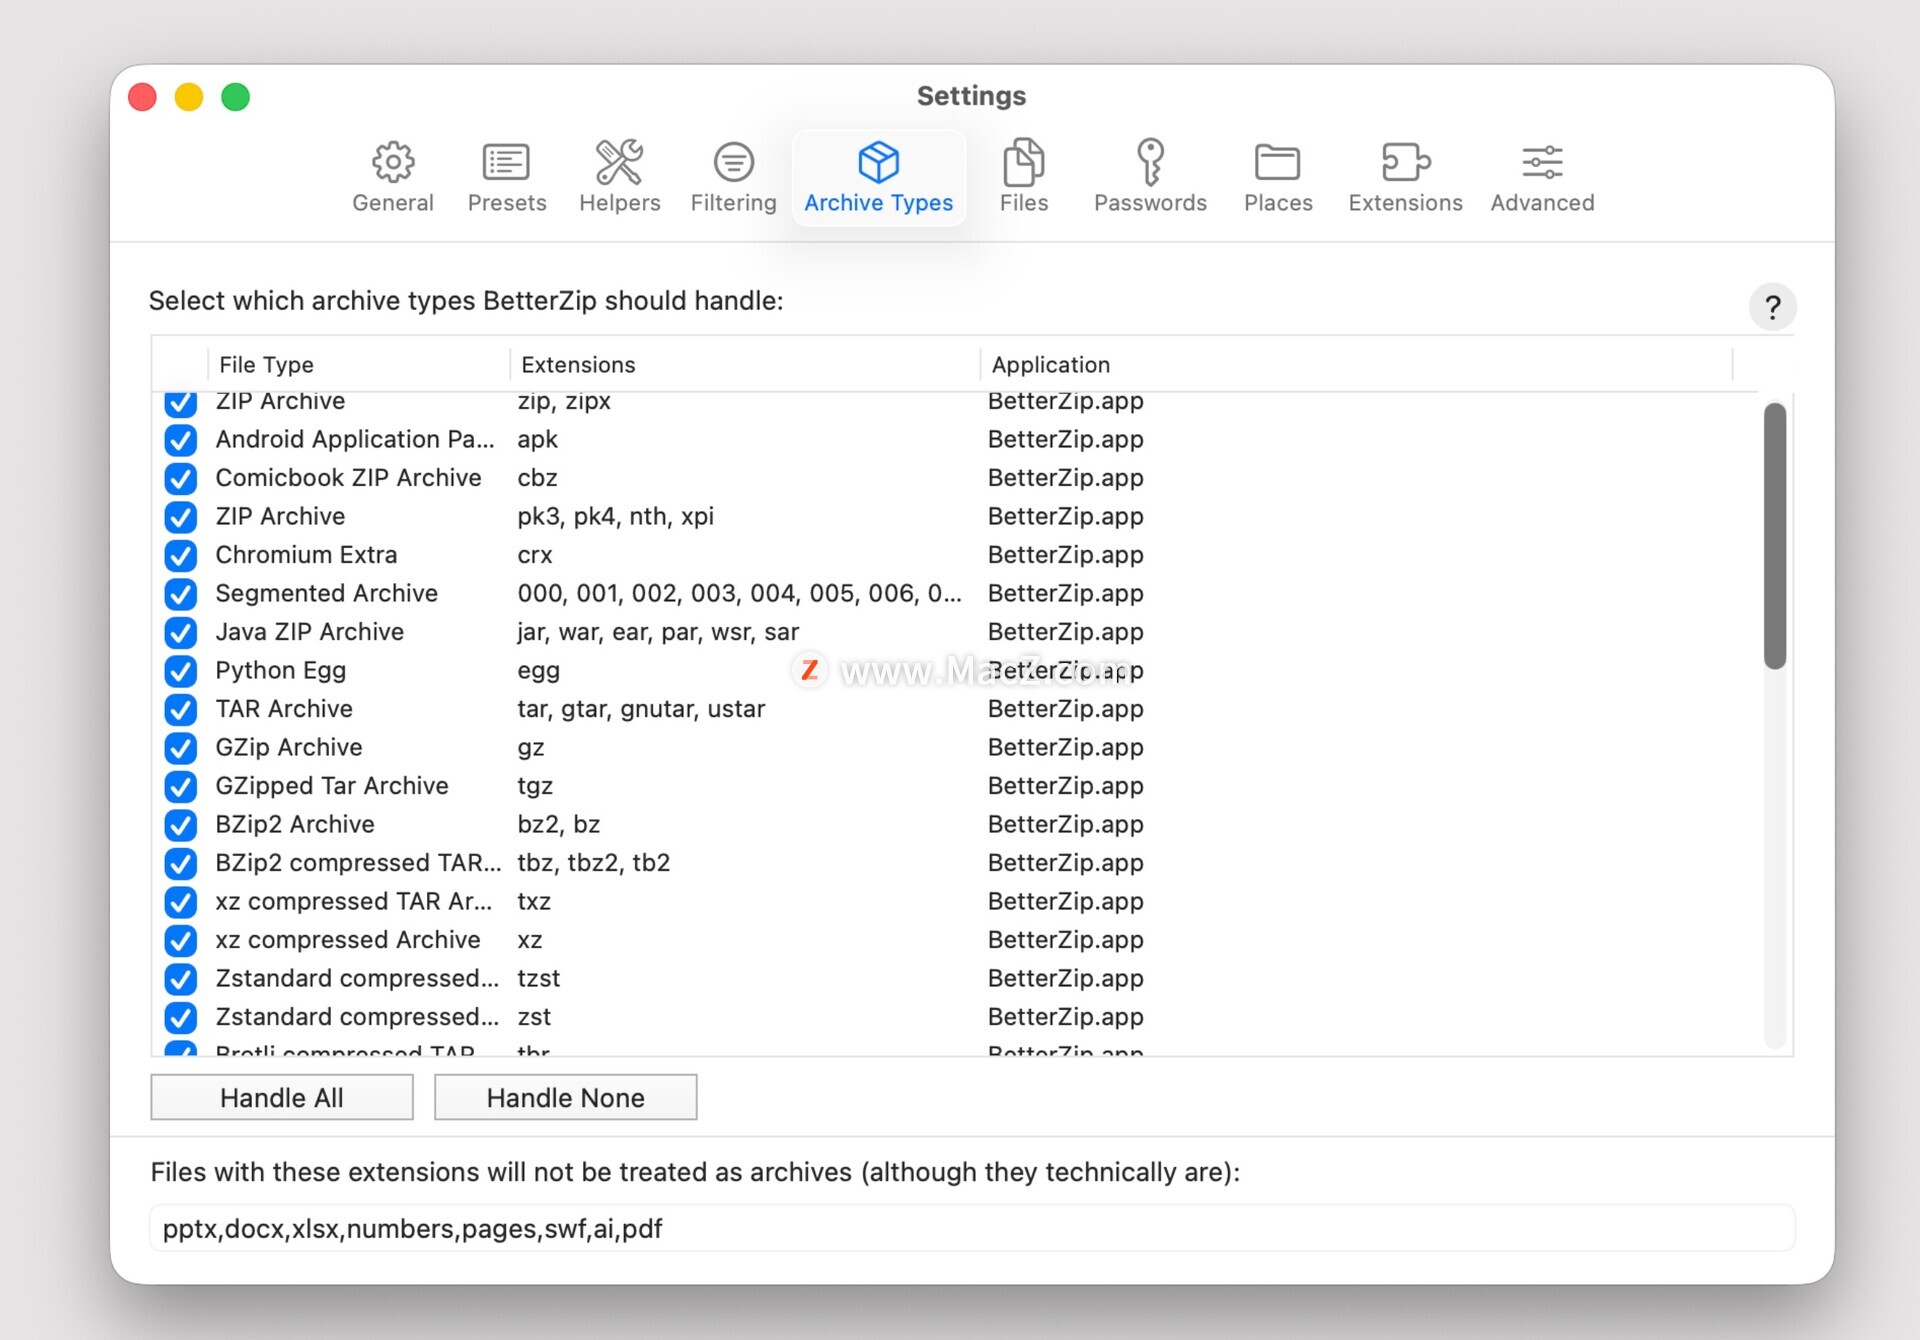Open the General settings pane
Viewport: 1920px width, 1340px height.
click(x=393, y=178)
